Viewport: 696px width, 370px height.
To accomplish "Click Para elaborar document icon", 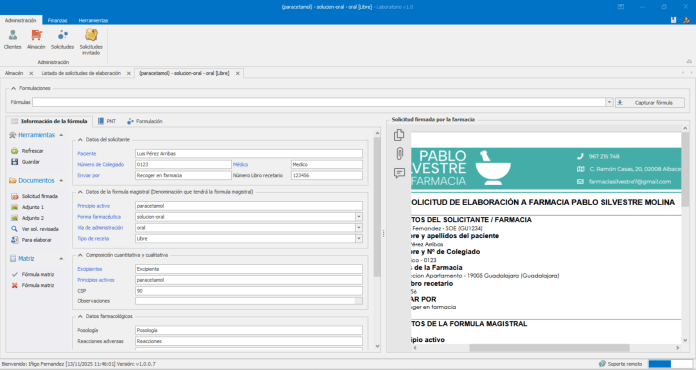I will (x=15, y=240).
